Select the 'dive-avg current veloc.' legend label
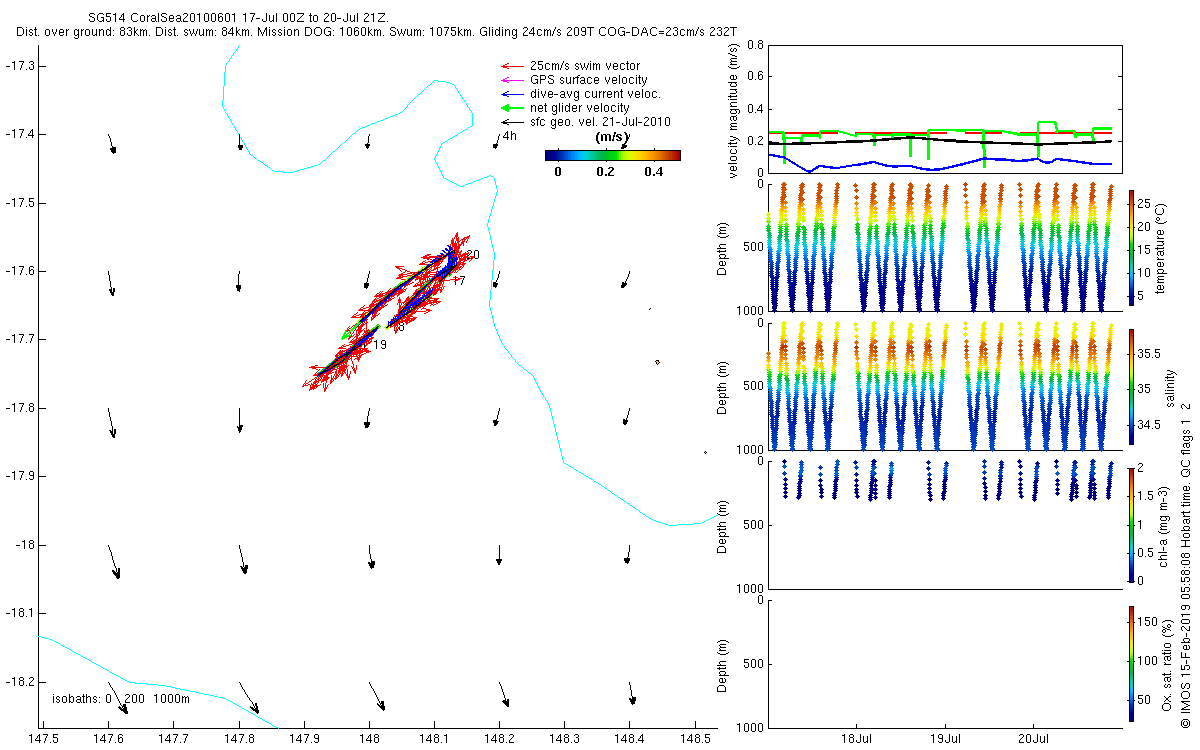 596,94
